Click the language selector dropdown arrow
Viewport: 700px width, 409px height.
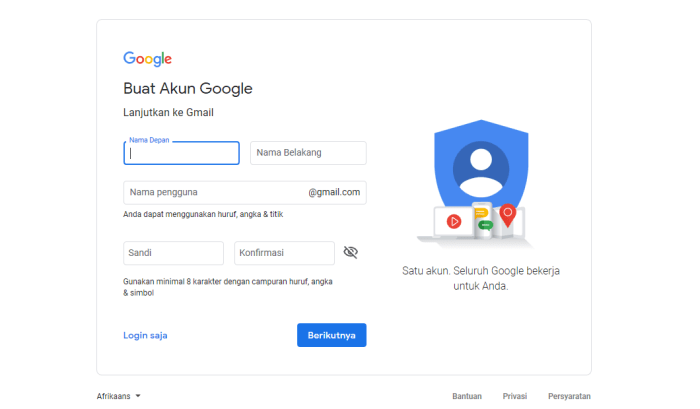tap(138, 396)
